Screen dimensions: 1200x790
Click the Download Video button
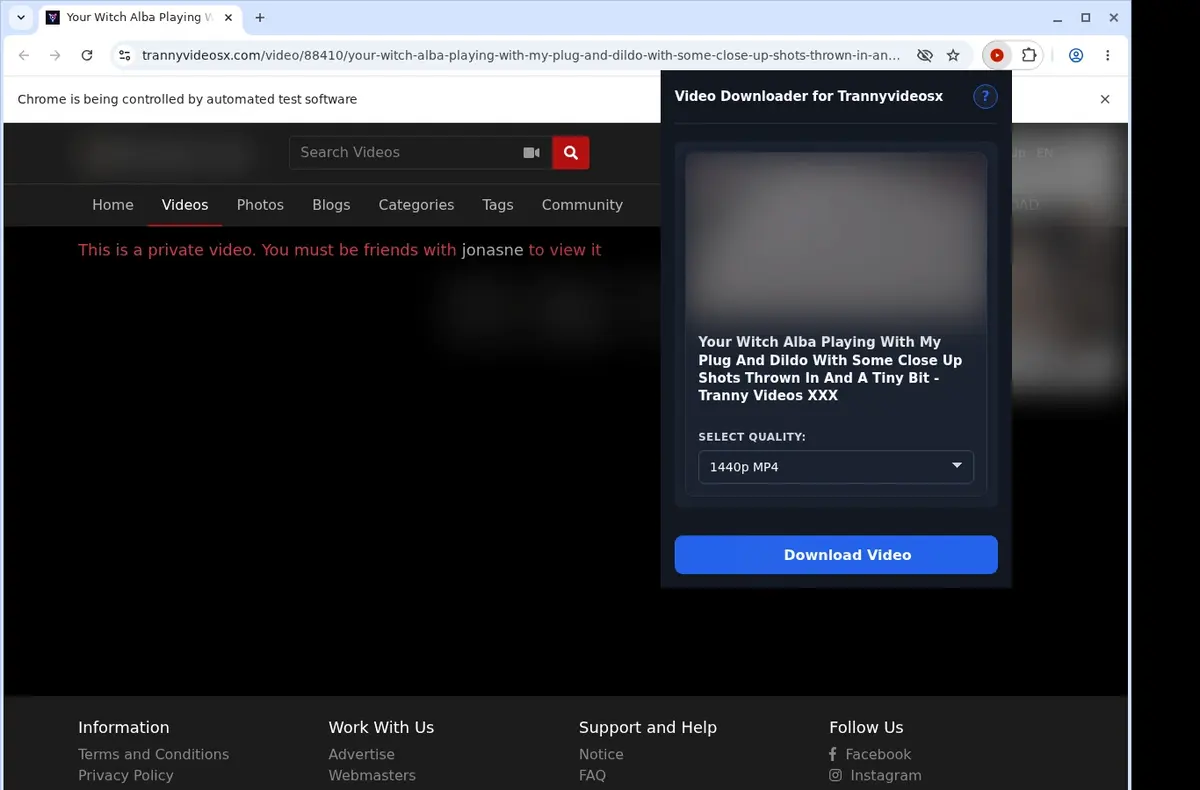[x=836, y=555]
